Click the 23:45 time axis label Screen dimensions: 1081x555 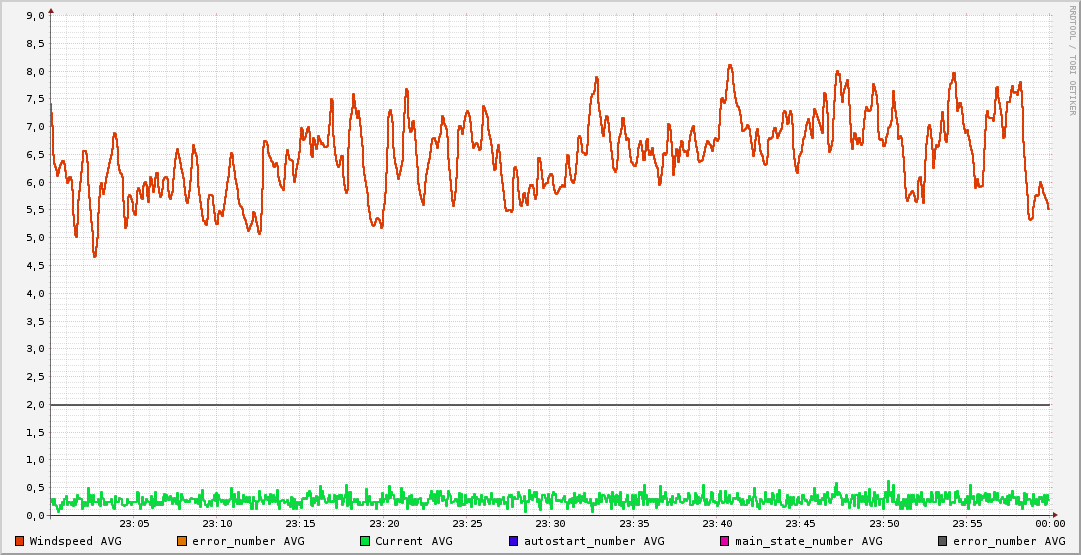click(800, 525)
